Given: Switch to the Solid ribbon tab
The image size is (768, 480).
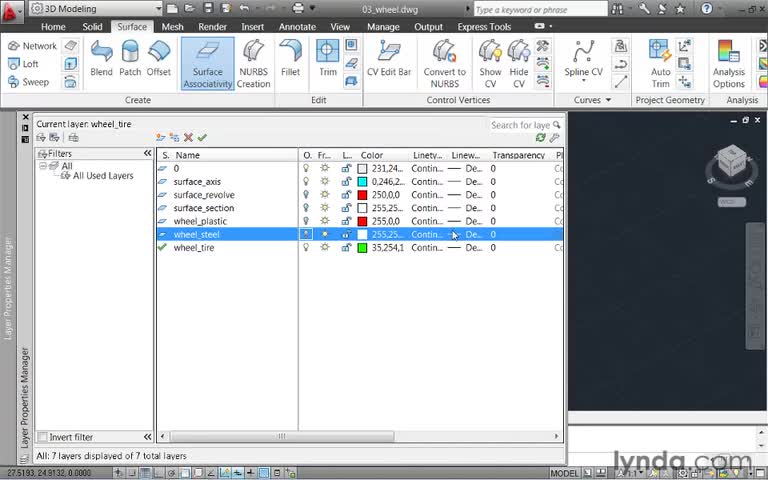Looking at the screenshot, I should 92,27.
